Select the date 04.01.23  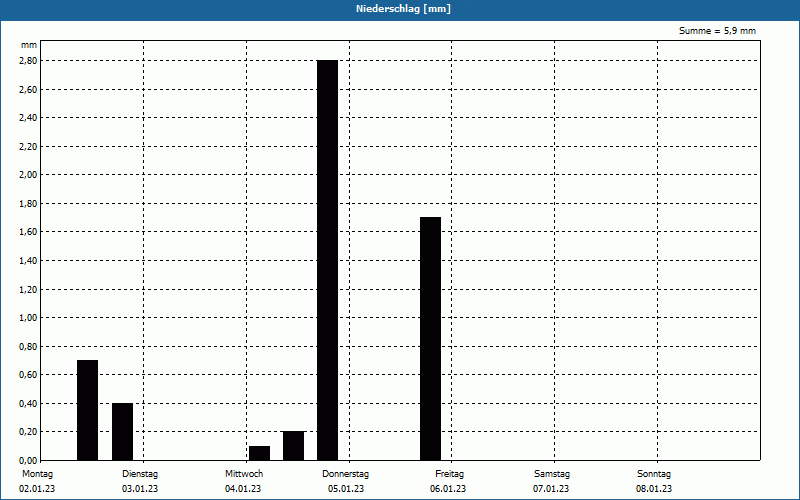(243, 489)
